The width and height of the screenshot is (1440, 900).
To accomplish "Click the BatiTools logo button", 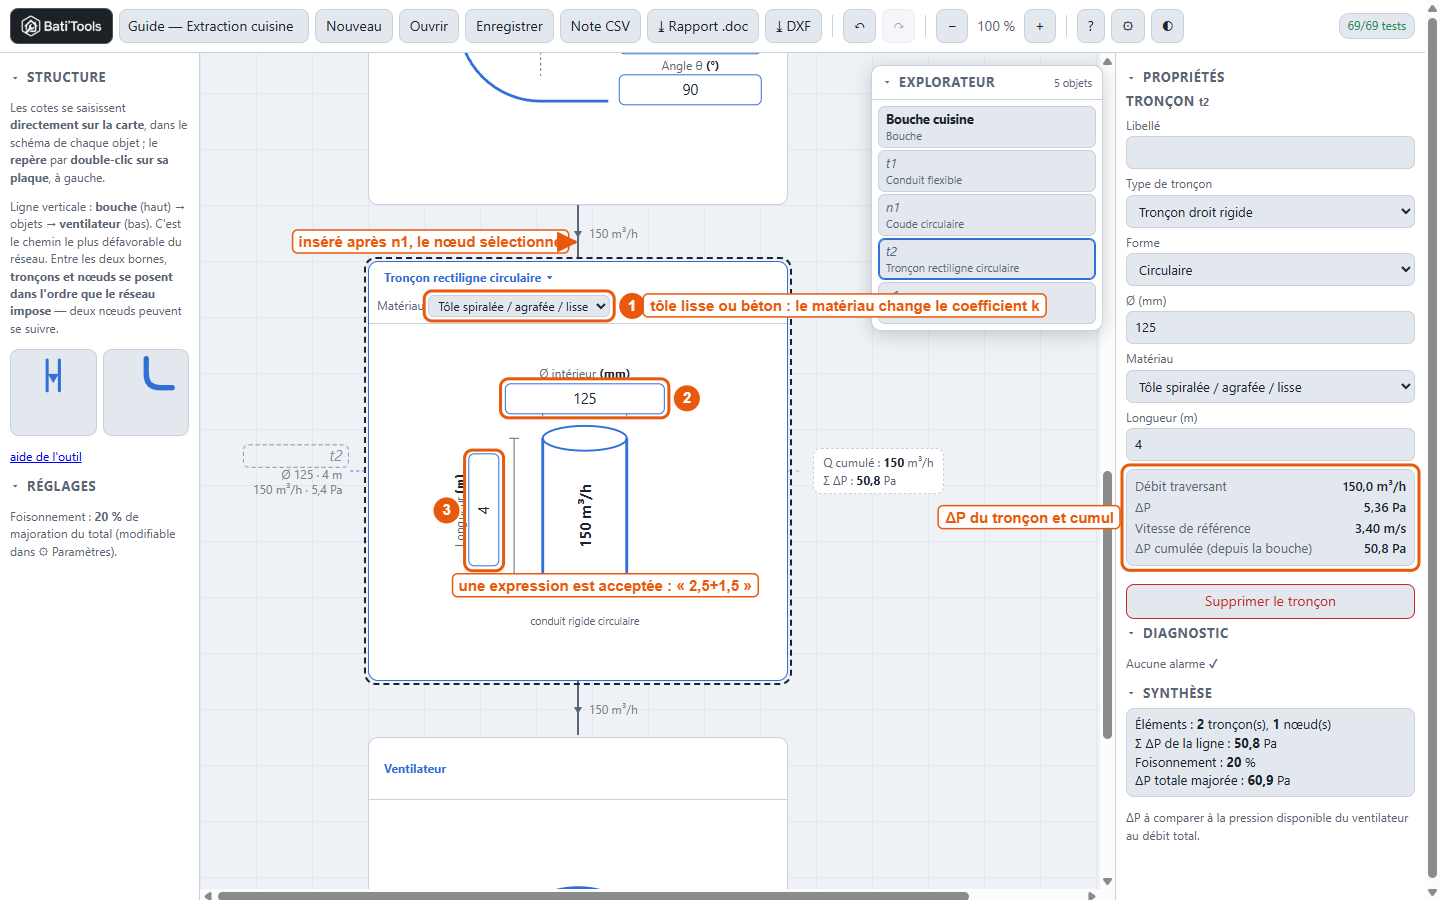I will point(61,26).
